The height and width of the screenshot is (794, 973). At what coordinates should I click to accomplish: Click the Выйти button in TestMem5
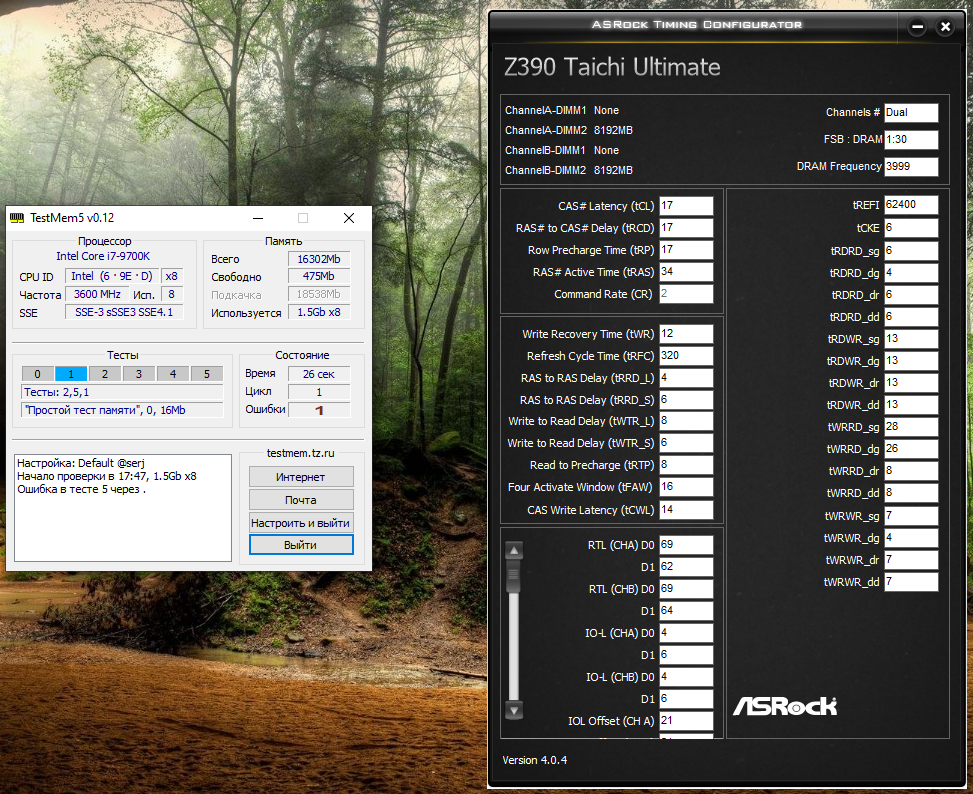pos(301,545)
